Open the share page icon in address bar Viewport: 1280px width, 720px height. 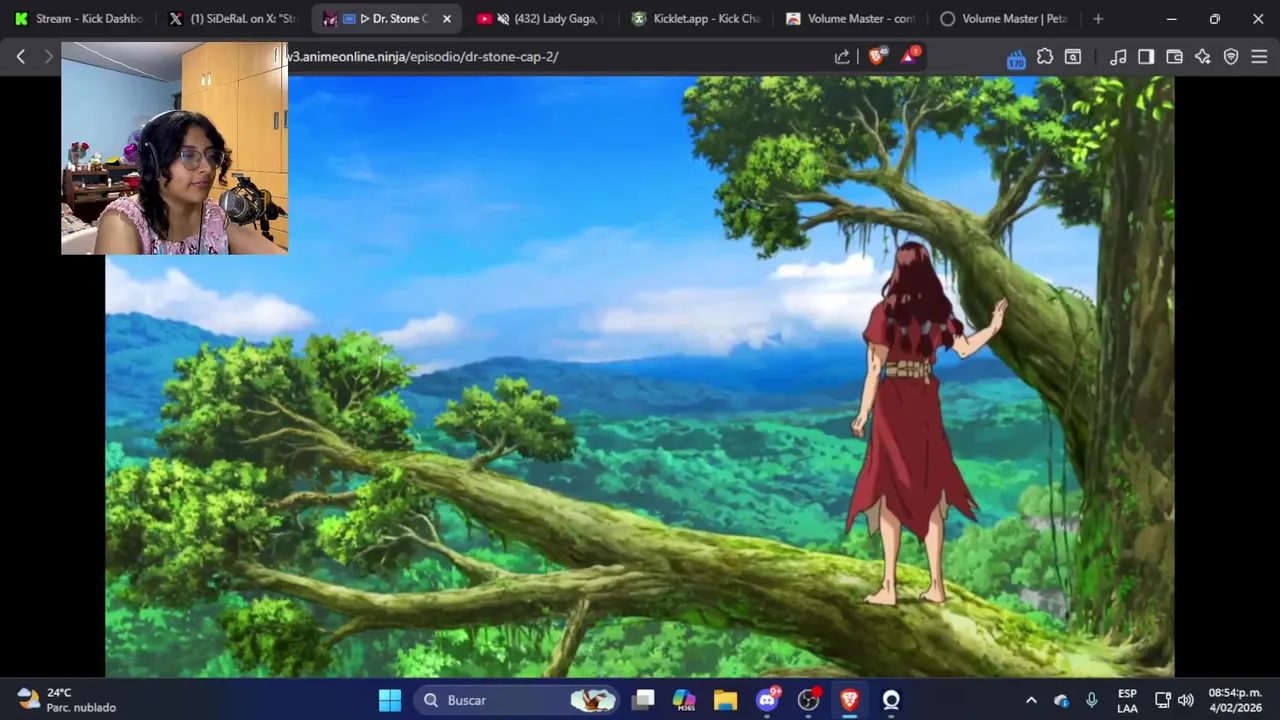click(x=842, y=57)
